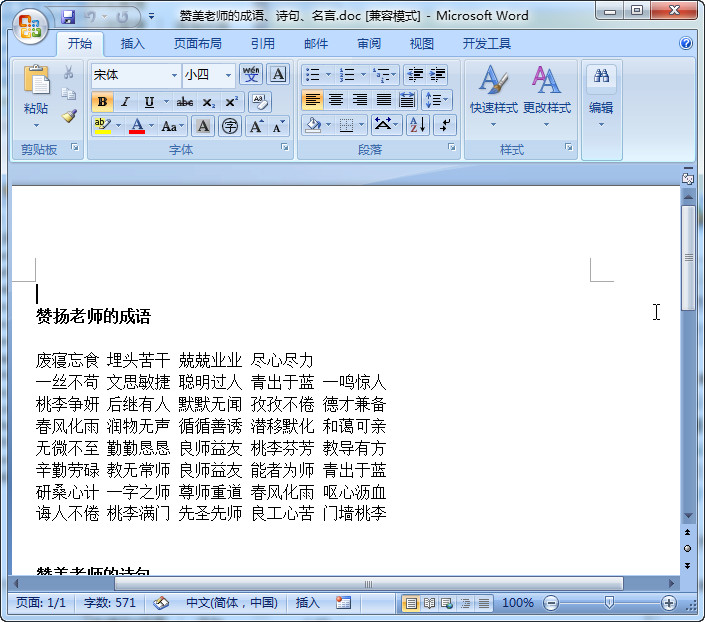This screenshot has width=705, height=622.
Task: Switch to Full Screen Reading view
Action: (429, 603)
